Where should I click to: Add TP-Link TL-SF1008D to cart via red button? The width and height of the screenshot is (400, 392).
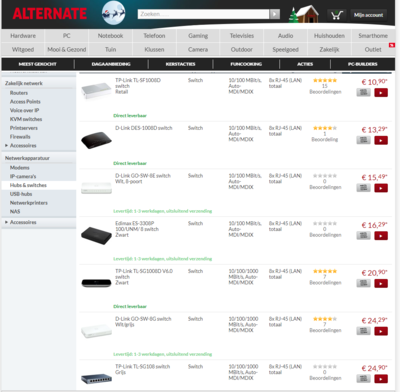coord(381,92)
